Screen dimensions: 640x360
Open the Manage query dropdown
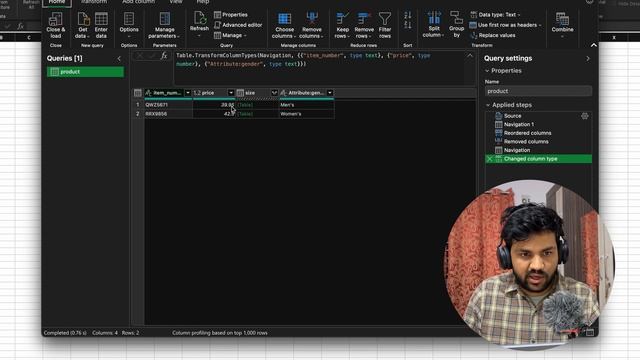[230, 36]
